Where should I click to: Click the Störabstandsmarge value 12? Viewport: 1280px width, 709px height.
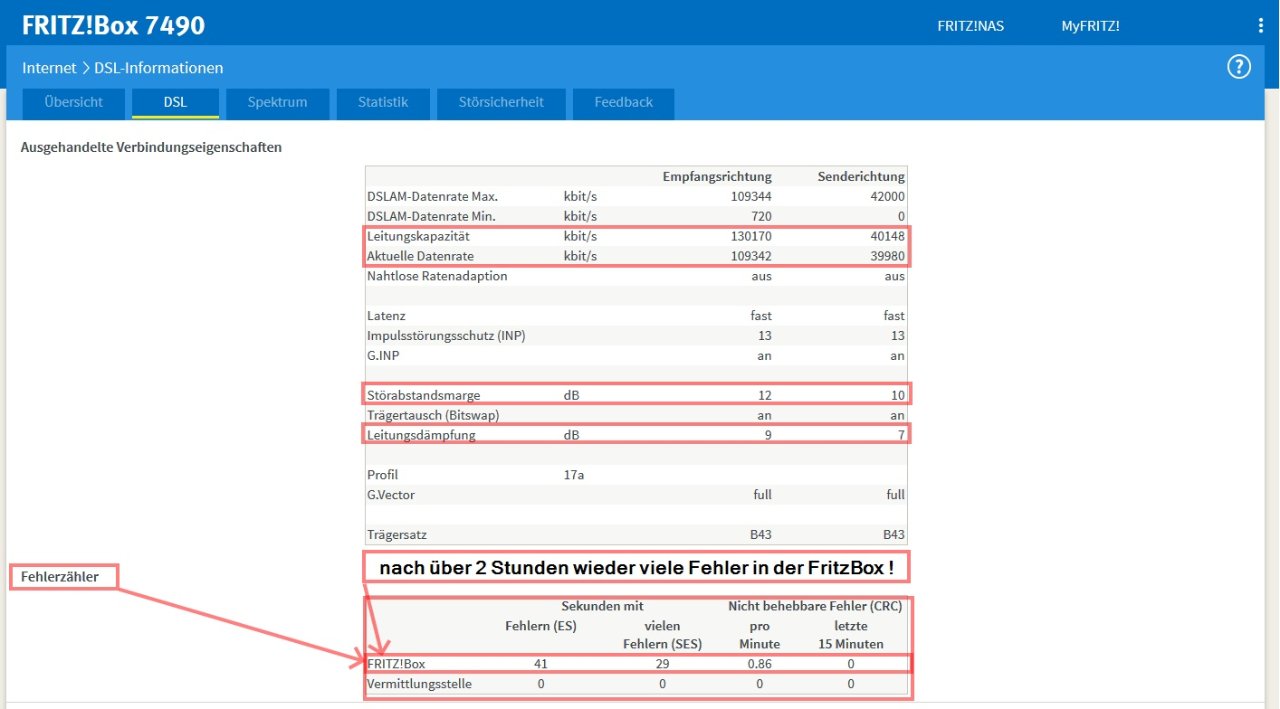(764, 395)
